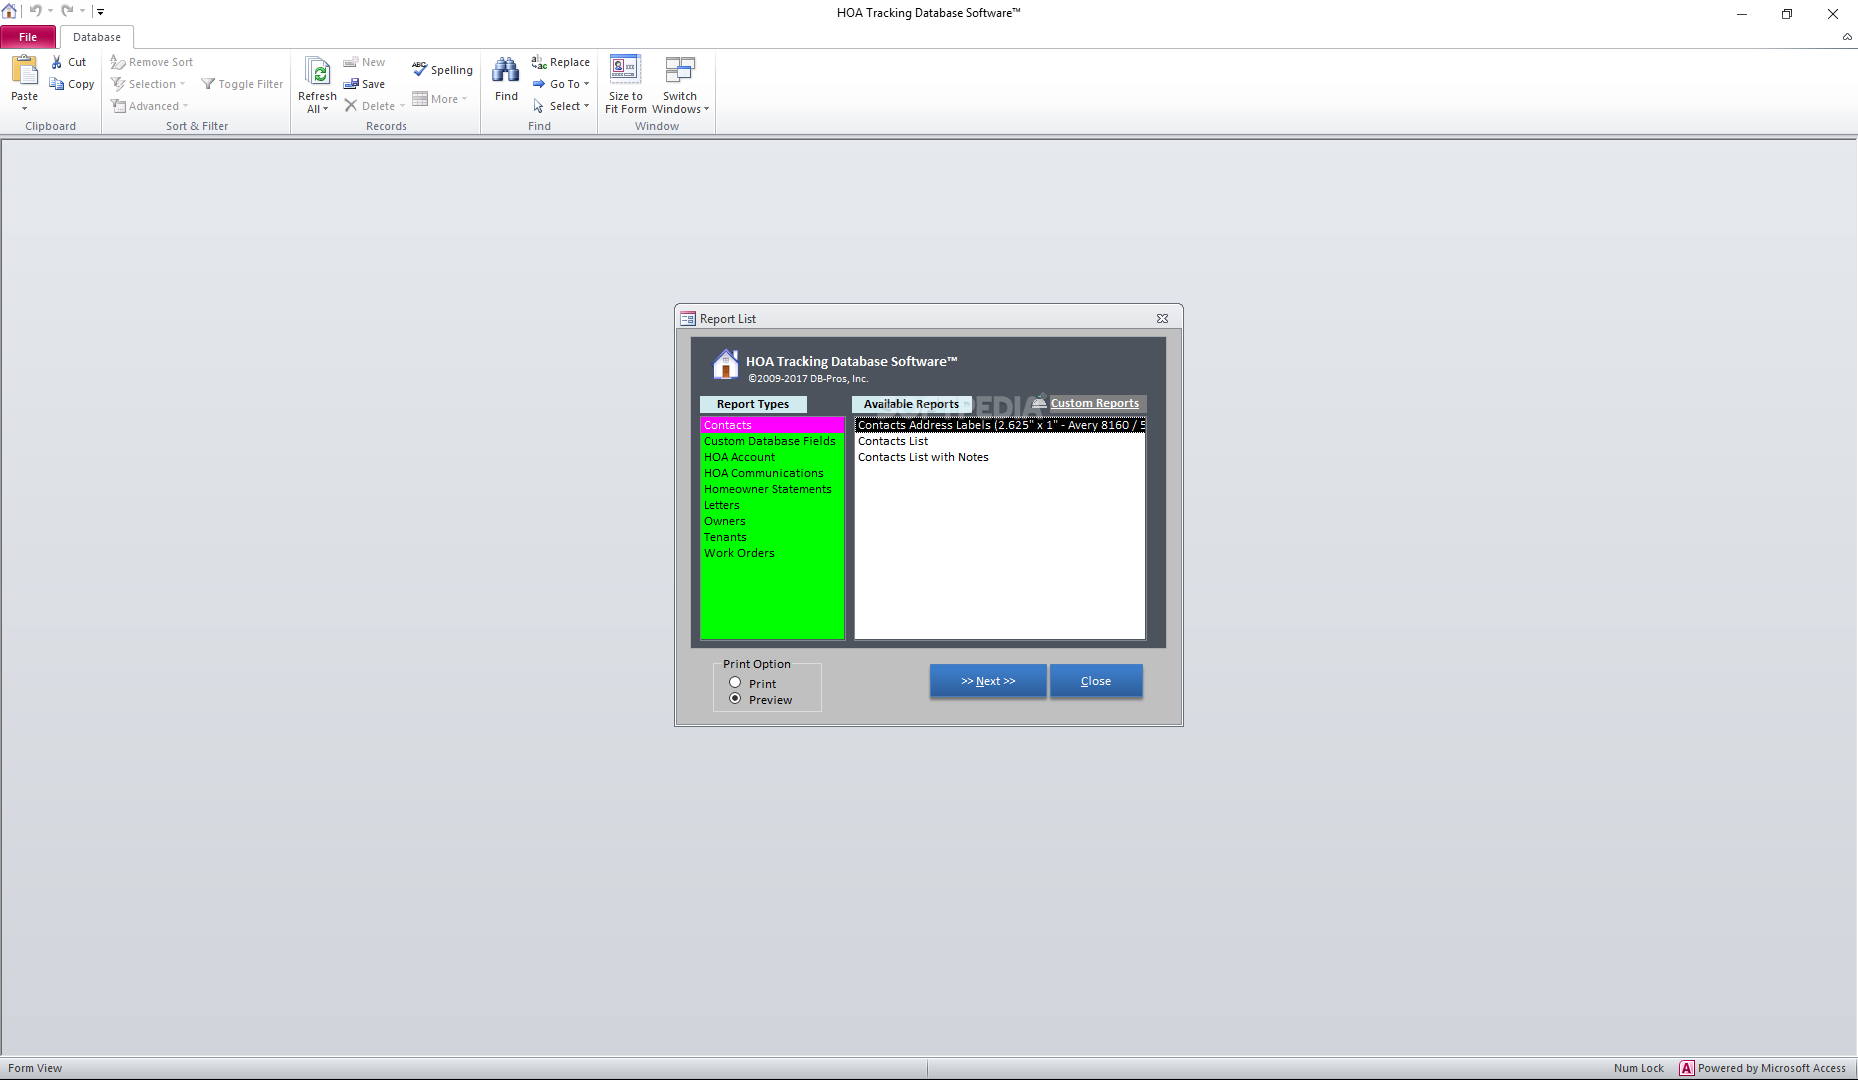The height and width of the screenshot is (1080, 1858).
Task: Click the Save record icon
Action: tap(351, 84)
